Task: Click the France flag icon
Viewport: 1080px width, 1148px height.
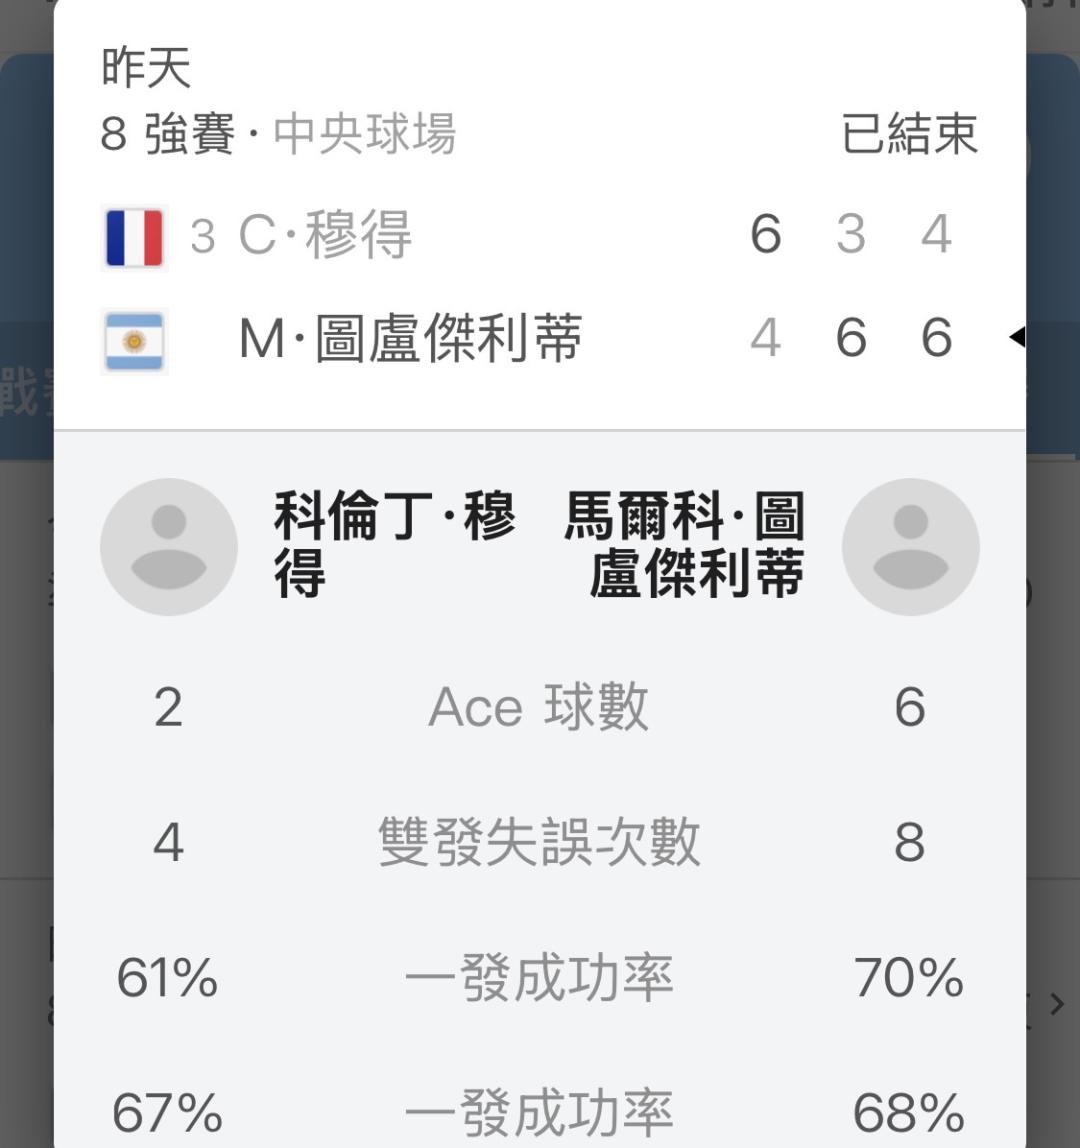Action: 134,238
